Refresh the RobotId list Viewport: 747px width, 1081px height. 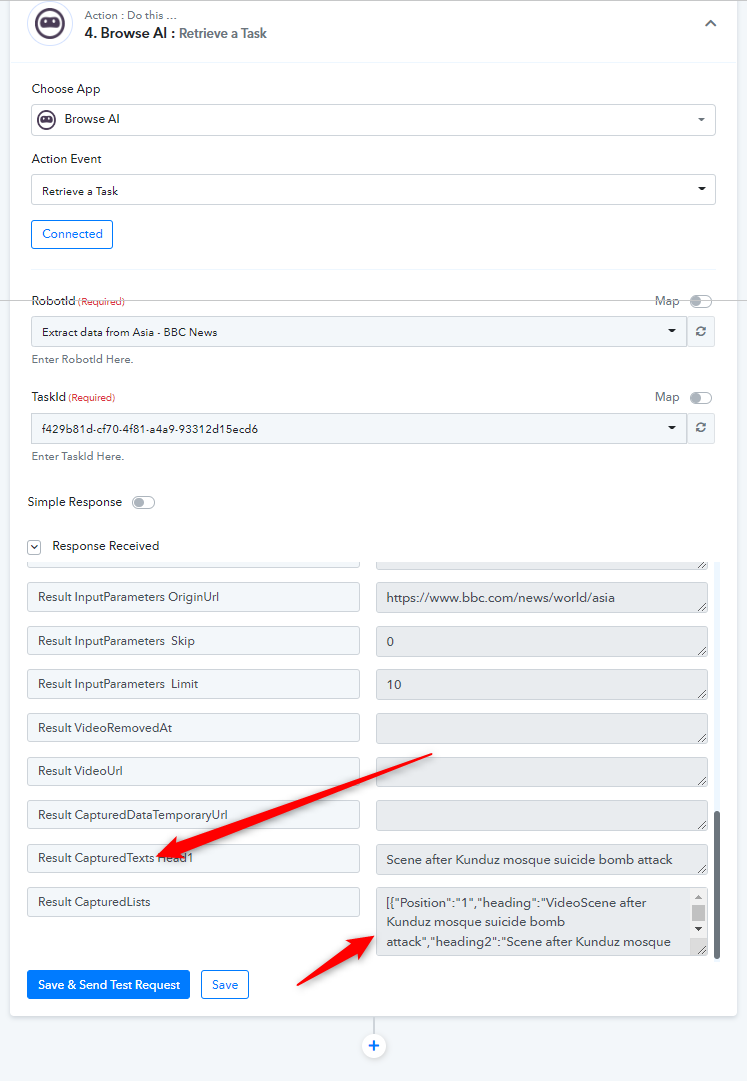point(701,332)
